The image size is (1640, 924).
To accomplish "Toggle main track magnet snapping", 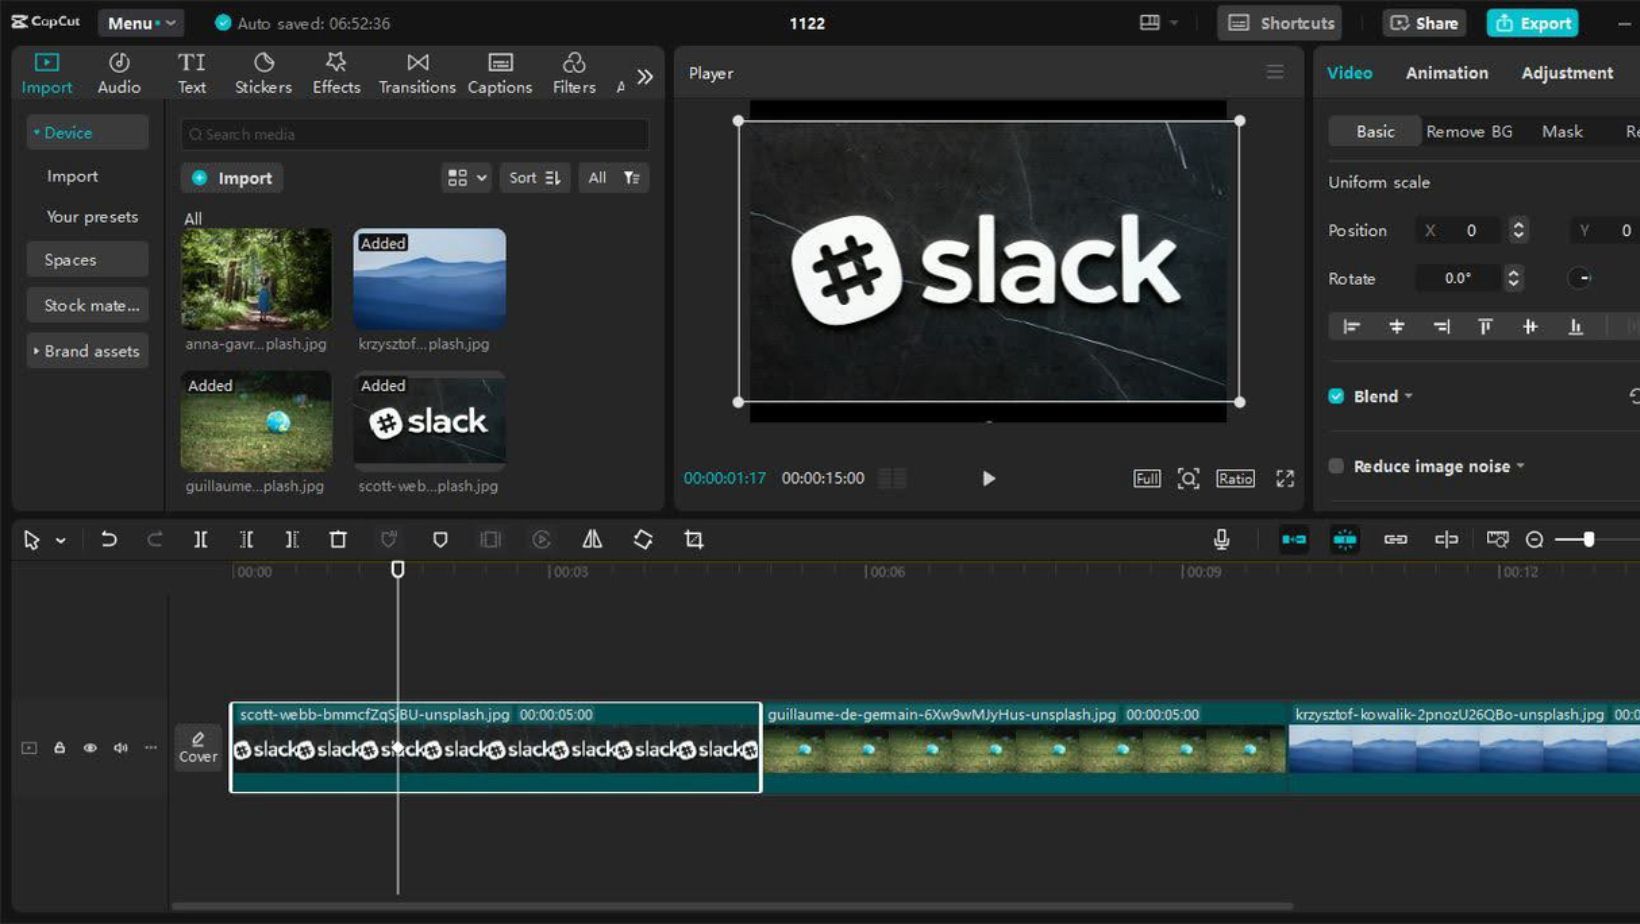I will [x=1294, y=540].
